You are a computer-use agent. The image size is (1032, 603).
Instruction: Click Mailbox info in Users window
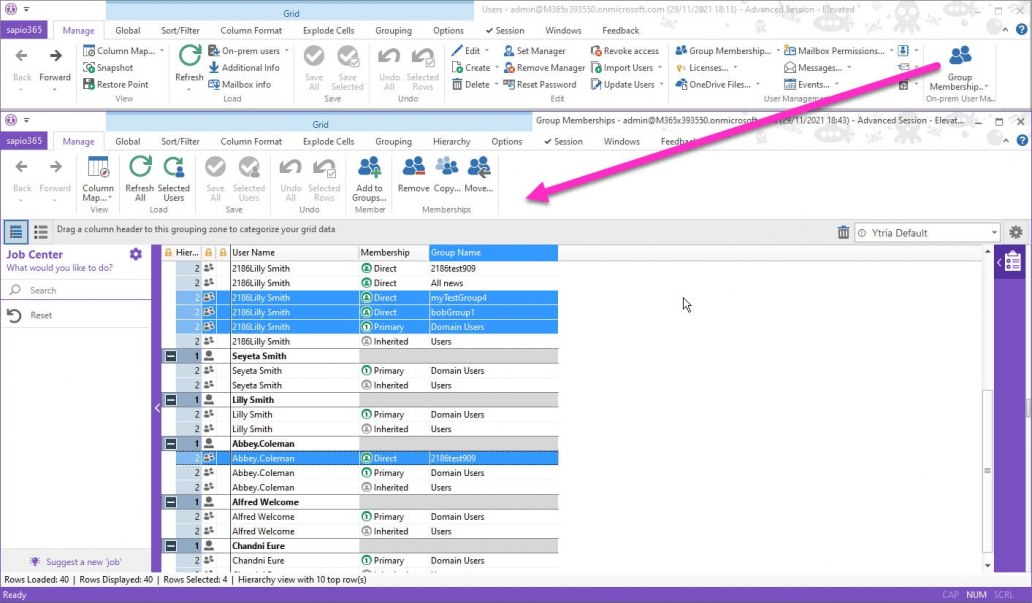click(240, 84)
